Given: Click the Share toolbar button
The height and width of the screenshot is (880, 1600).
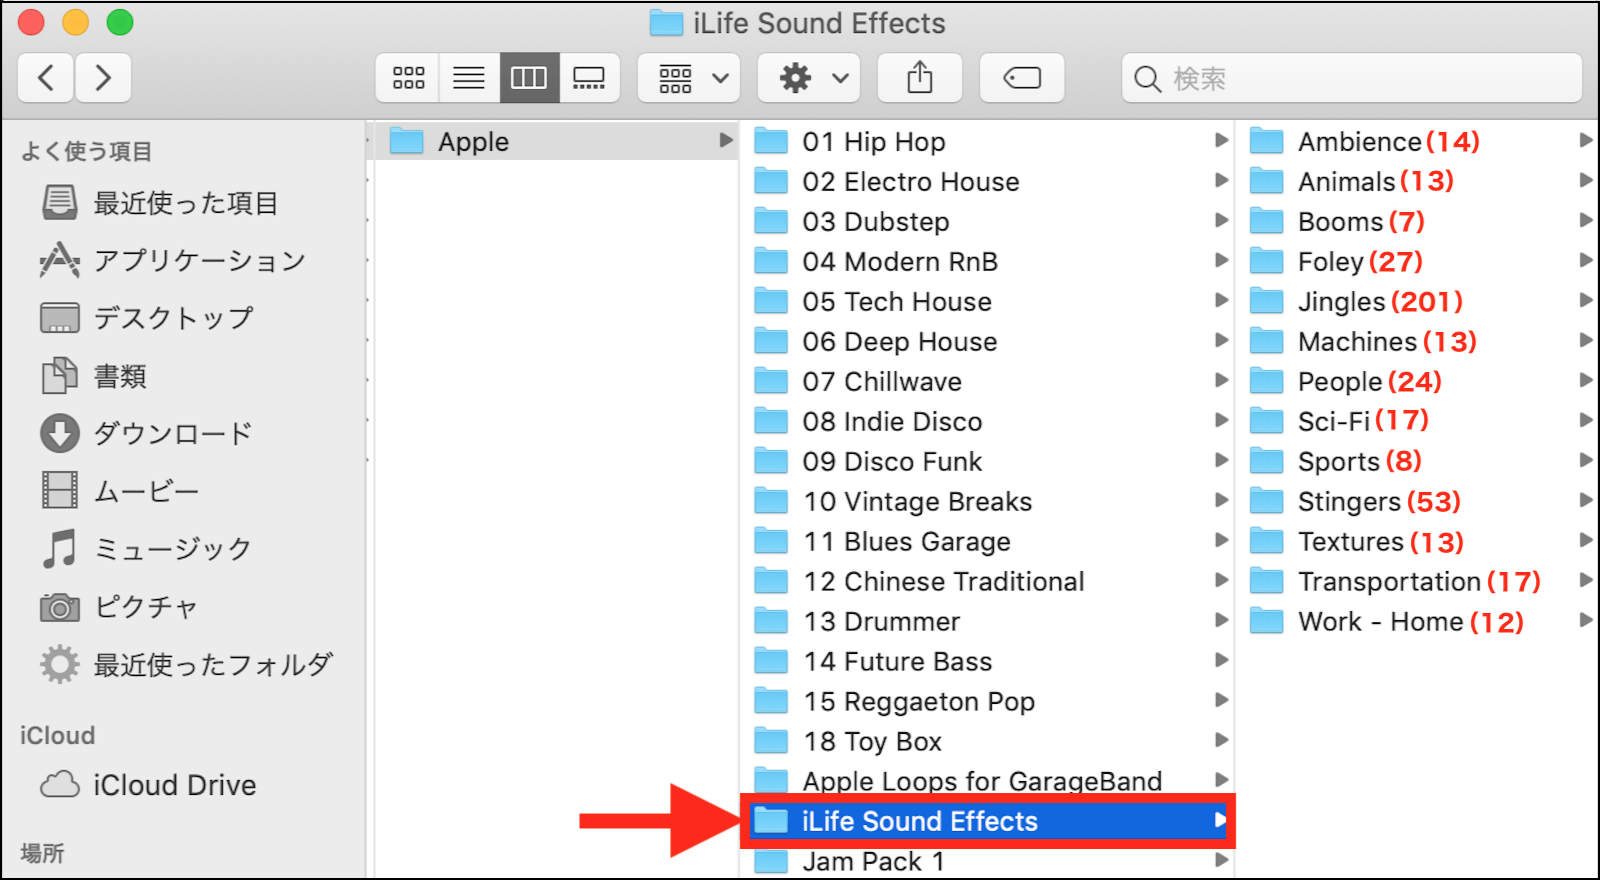Looking at the screenshot, I should [x=920, y=78].
